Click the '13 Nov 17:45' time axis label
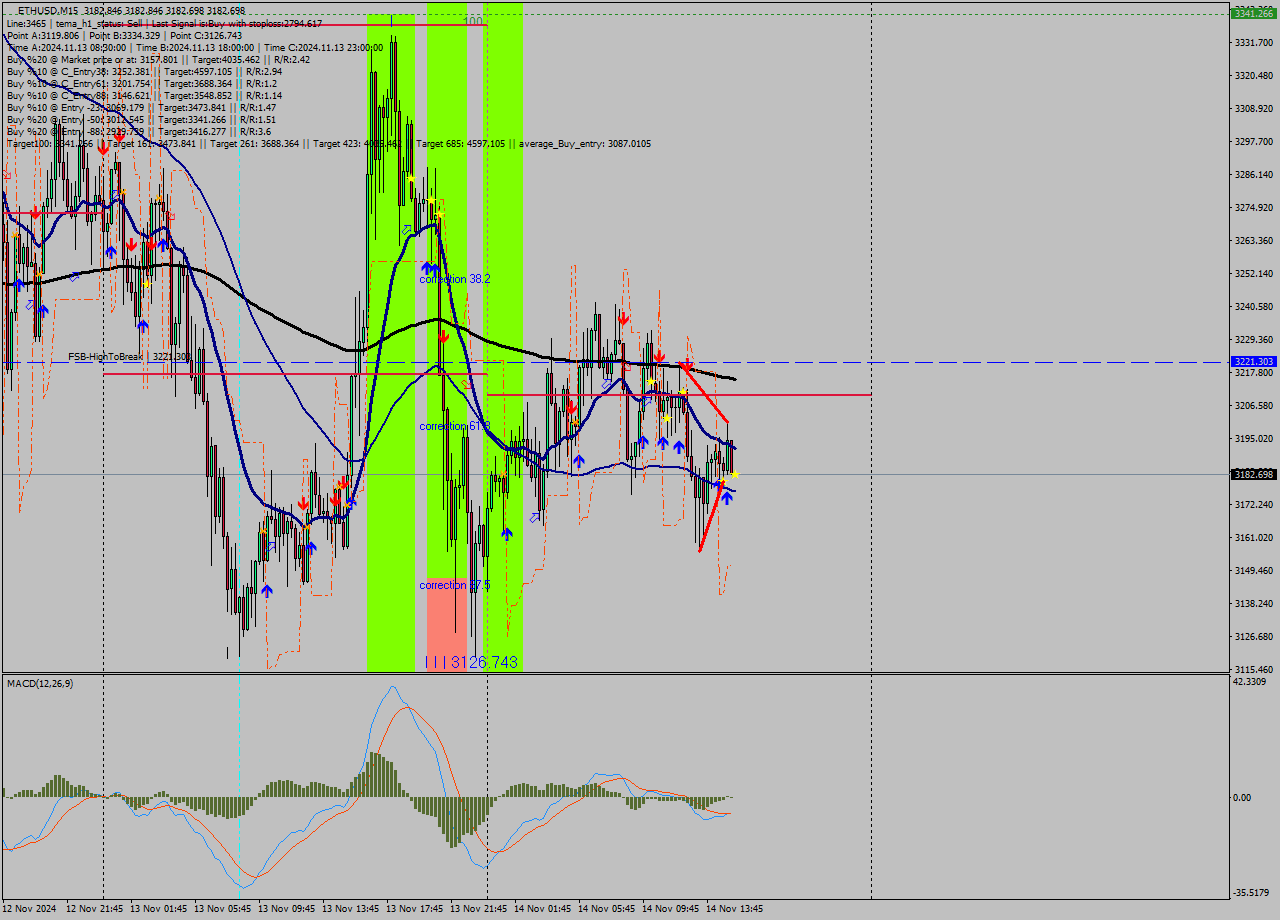Viewport: 1280px width, 920px height. click(x=415, y=909)
